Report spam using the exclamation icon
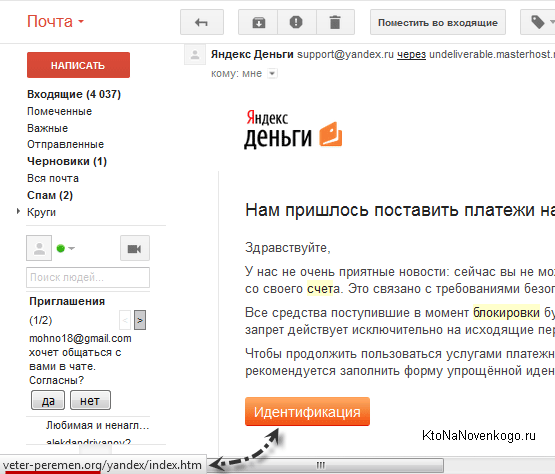Viewport: 555px width, 474px height. coord(297,22)
